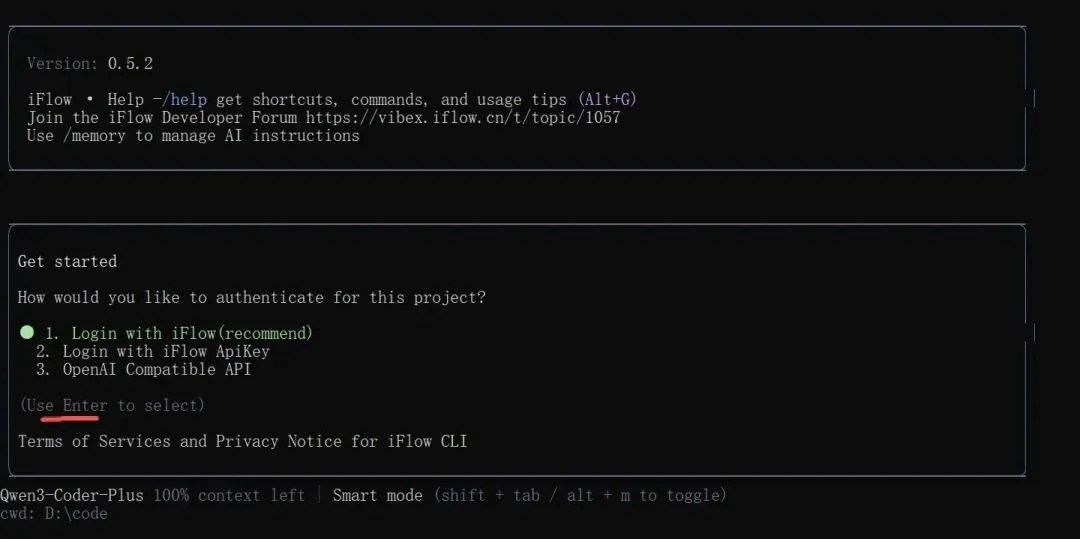Click the "100% context left" indicator

coord(229,495)
